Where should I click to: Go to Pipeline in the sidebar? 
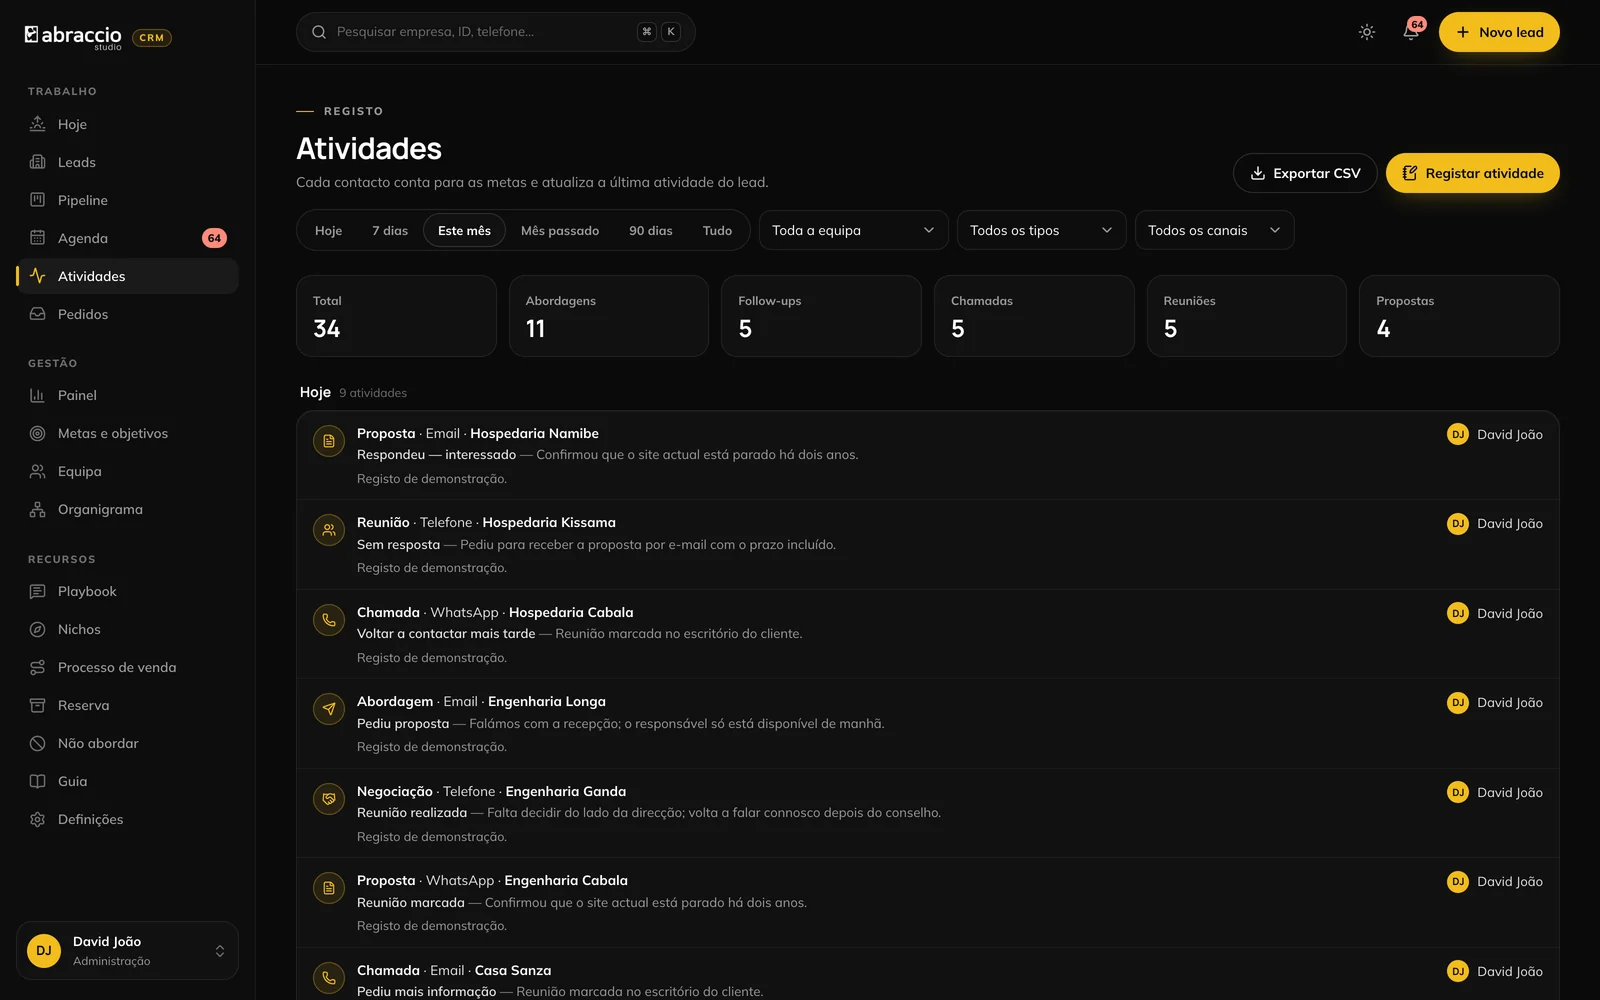127,200
